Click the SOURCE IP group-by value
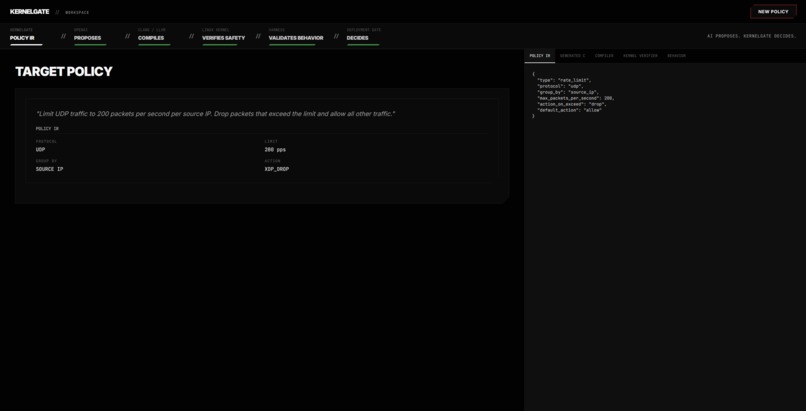The image size is (806, 411). (x=49, y=169)
